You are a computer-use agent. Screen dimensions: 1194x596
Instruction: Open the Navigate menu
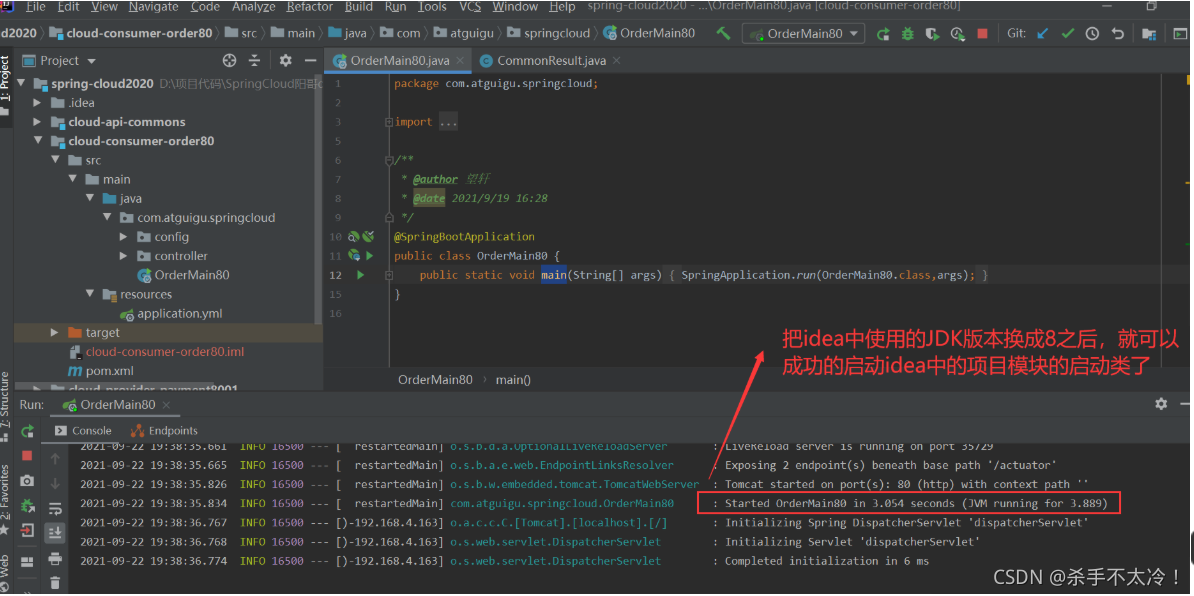(155, 7)
